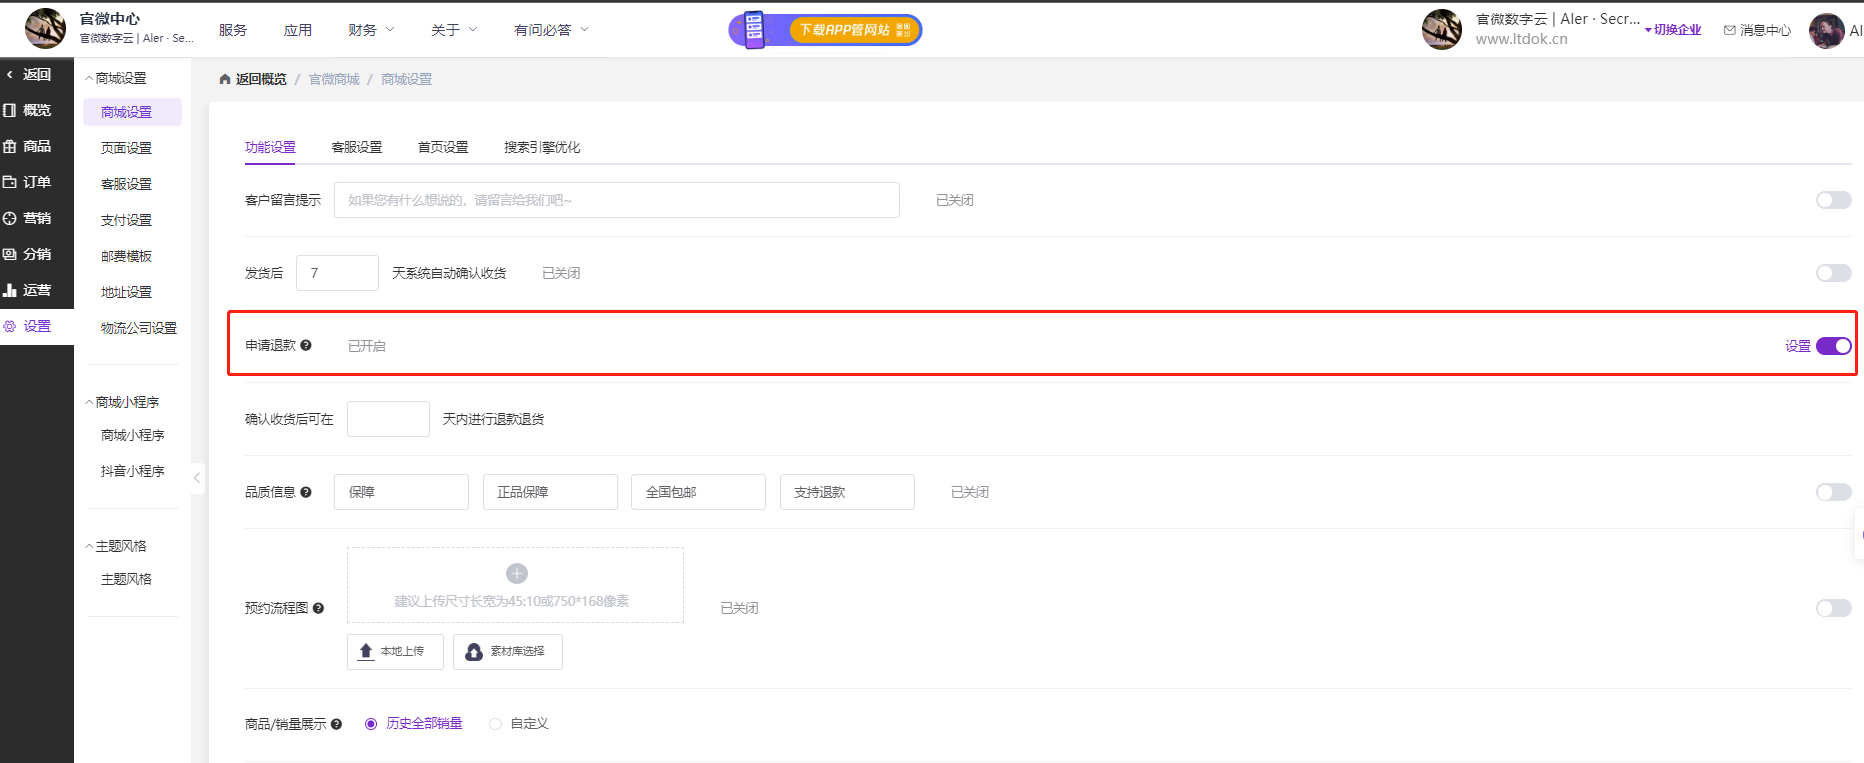Click the 申请退款 help question-mark icon
Image resolution: width=1864 pixels, height=763 pixels.
point(306,345)
